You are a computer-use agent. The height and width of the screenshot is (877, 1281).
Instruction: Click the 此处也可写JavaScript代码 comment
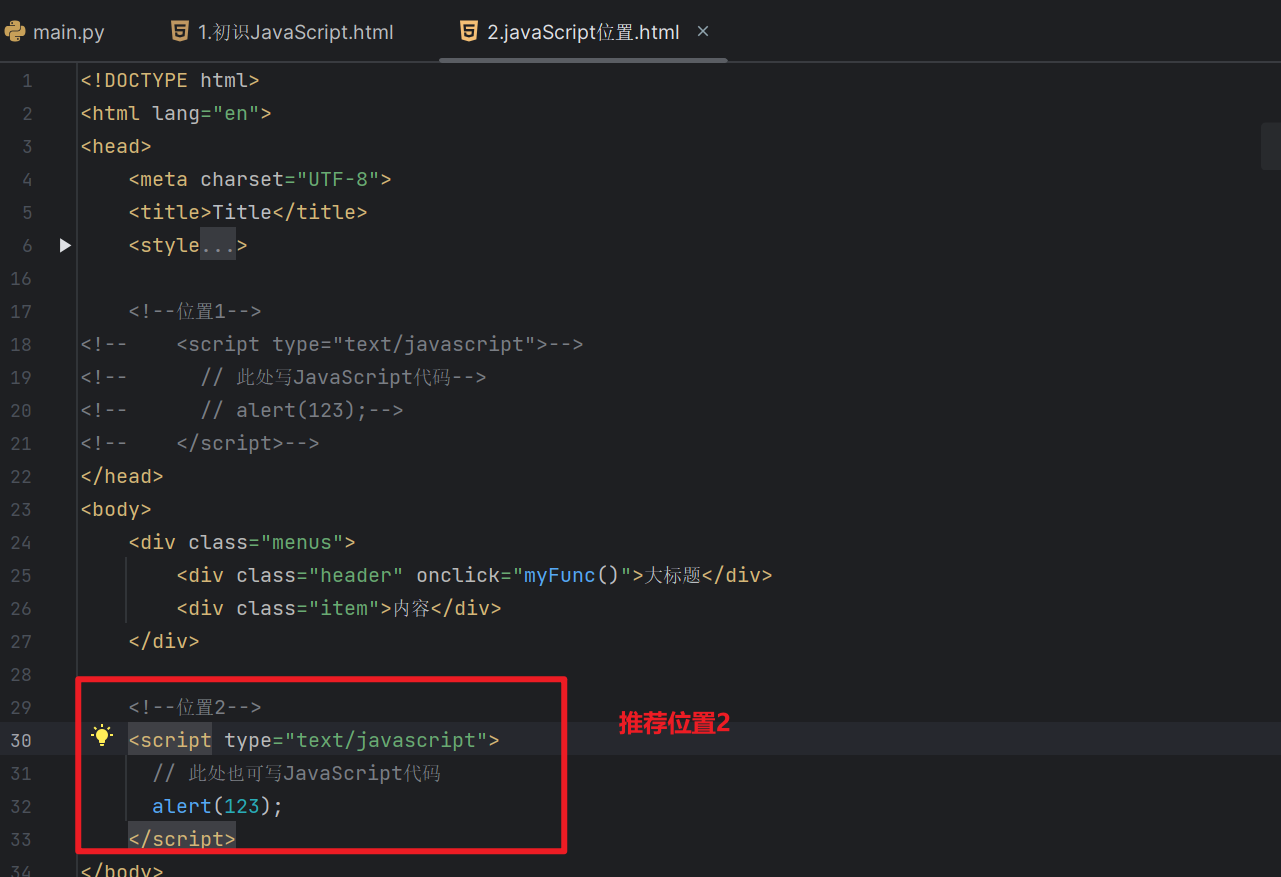tap(296, 773)
